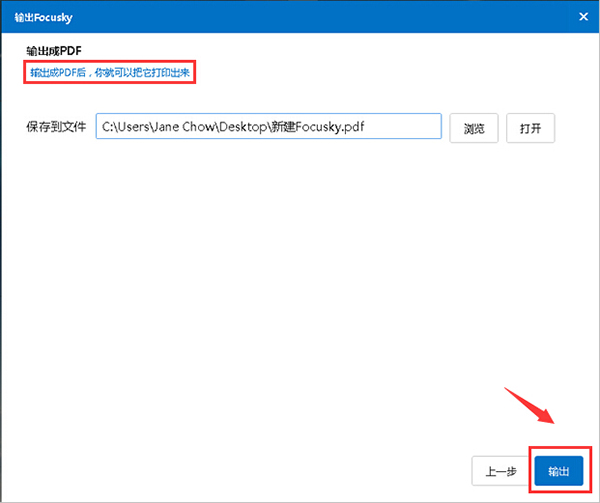Click the bold 输出成PDF heading

[x=56, y=51]
